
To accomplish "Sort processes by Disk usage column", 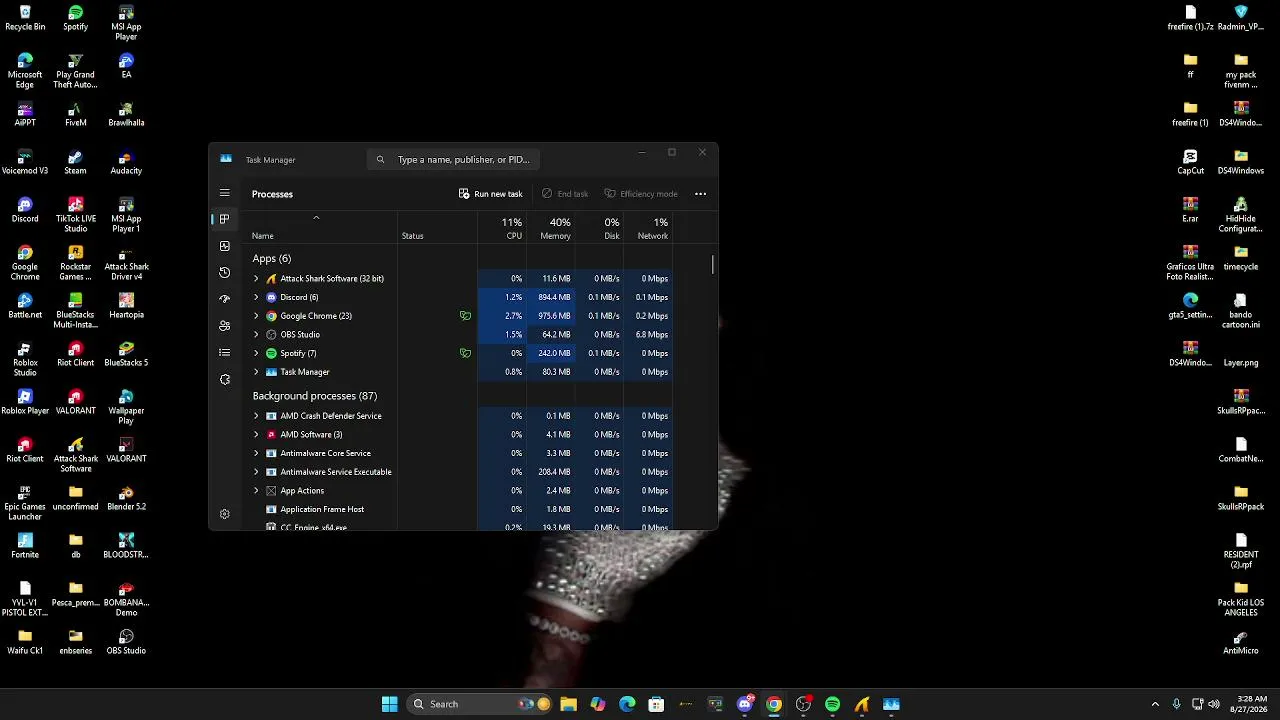I will pos(599,228).
